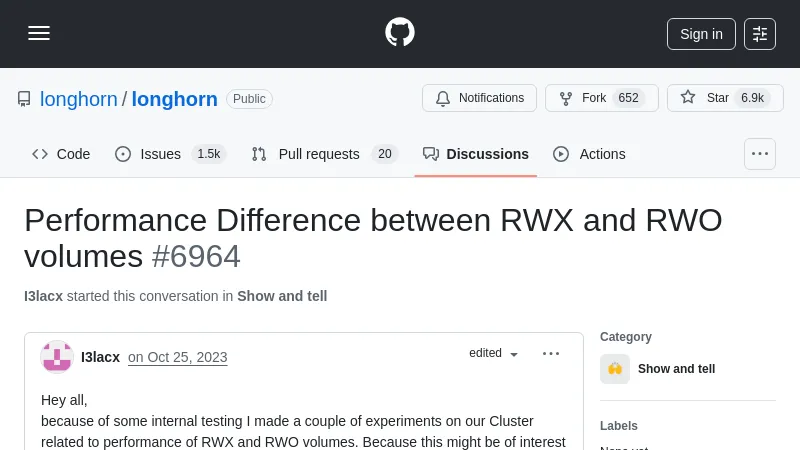Click the repository icon beside longhorn
Image resolution: width=800 pixels, height=450 pixels.
(24, 99)
